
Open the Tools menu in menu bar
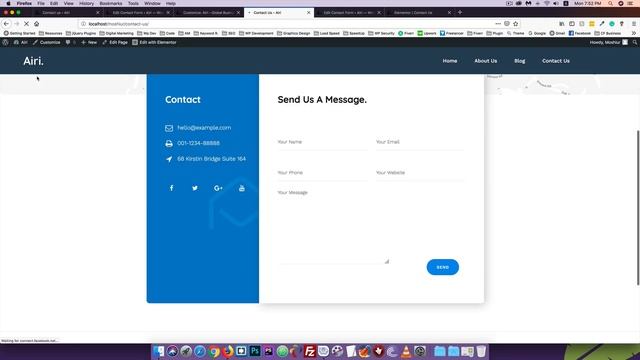[133, 3]
